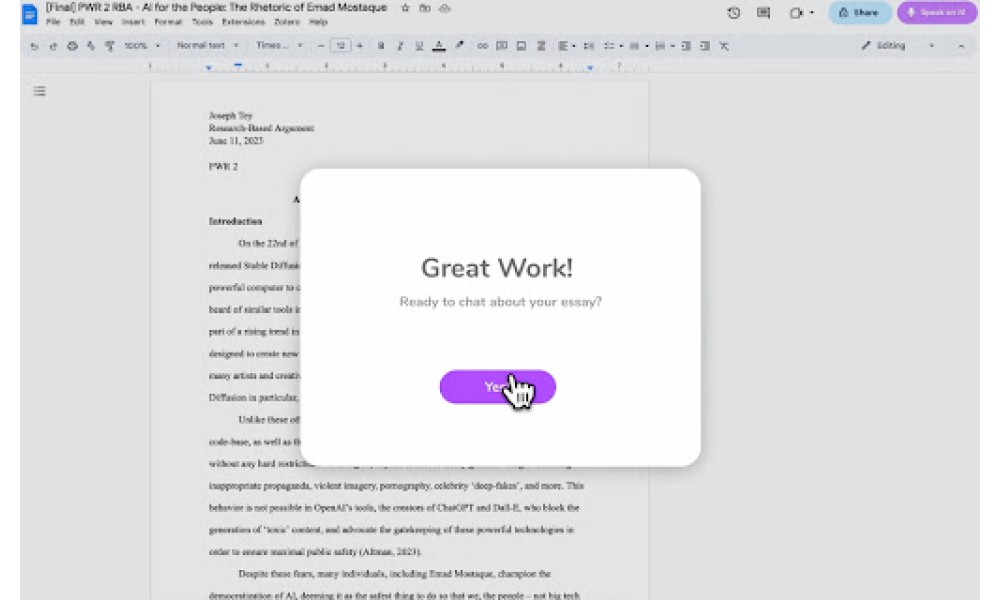The image size is (1000, 600).
Task: Click the left indent marker on ruler
Action: click(x=209, y=67)
